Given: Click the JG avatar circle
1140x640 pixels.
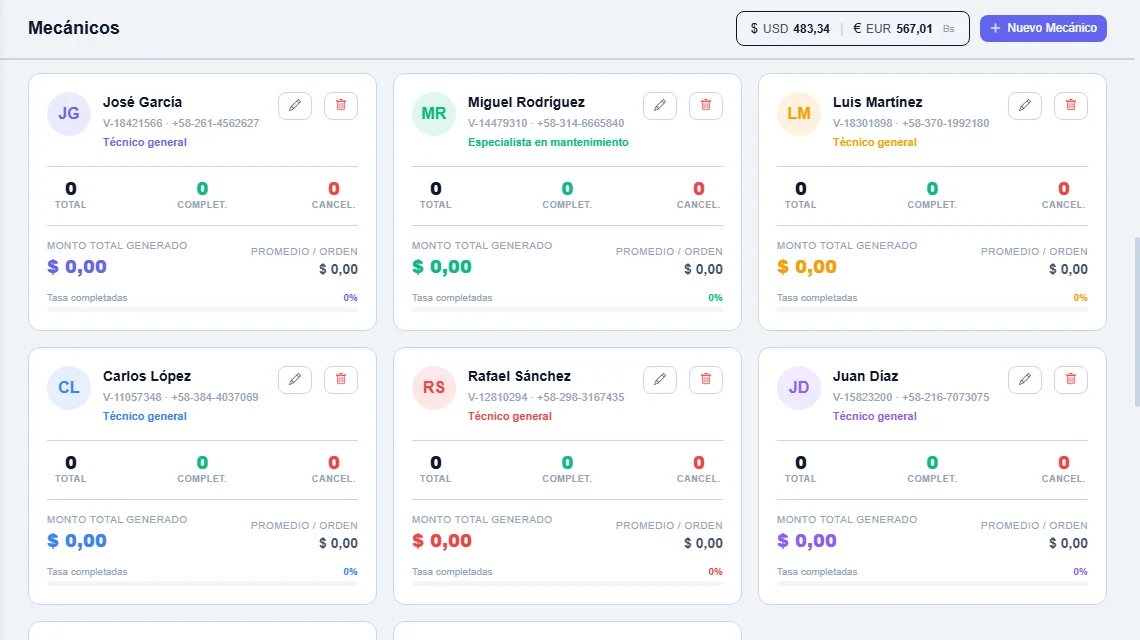Looking at the screenshot, I should [x=69, y=113].
